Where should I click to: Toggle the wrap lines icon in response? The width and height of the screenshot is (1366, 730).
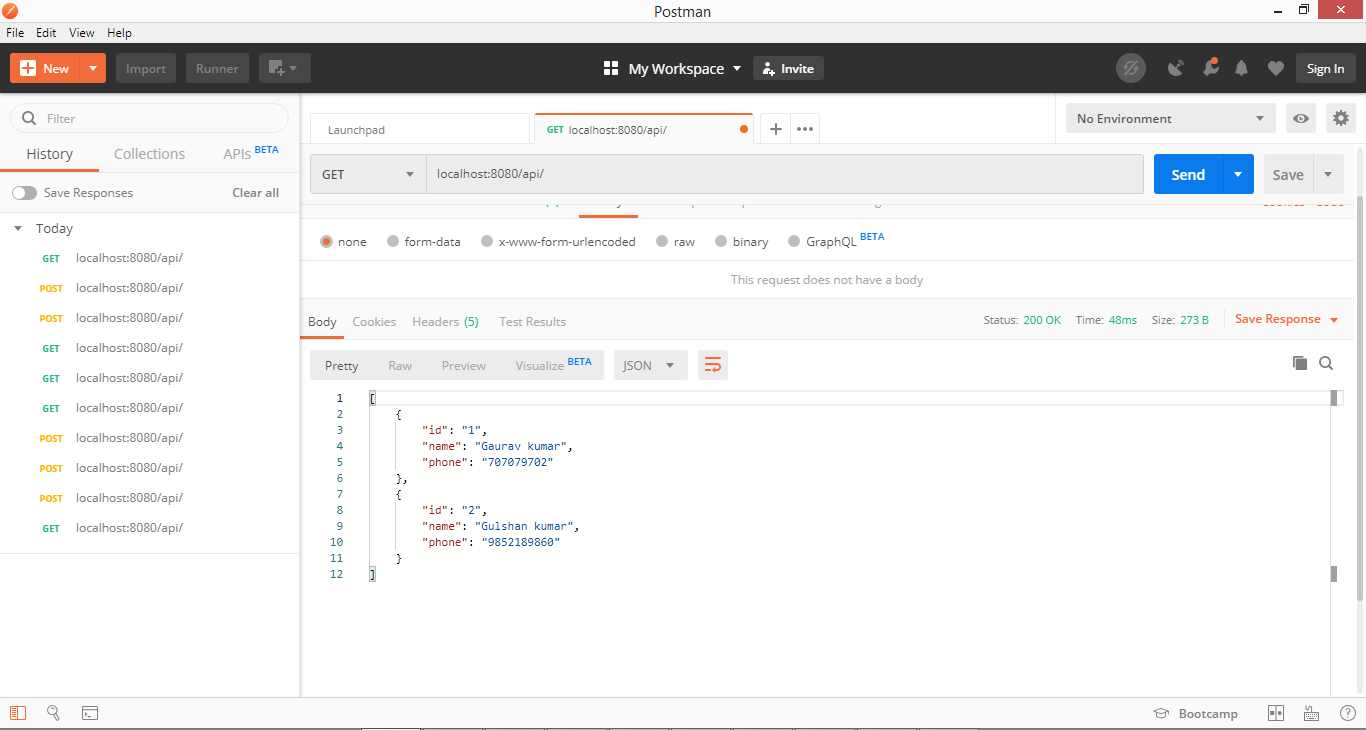tap(713, 365)
